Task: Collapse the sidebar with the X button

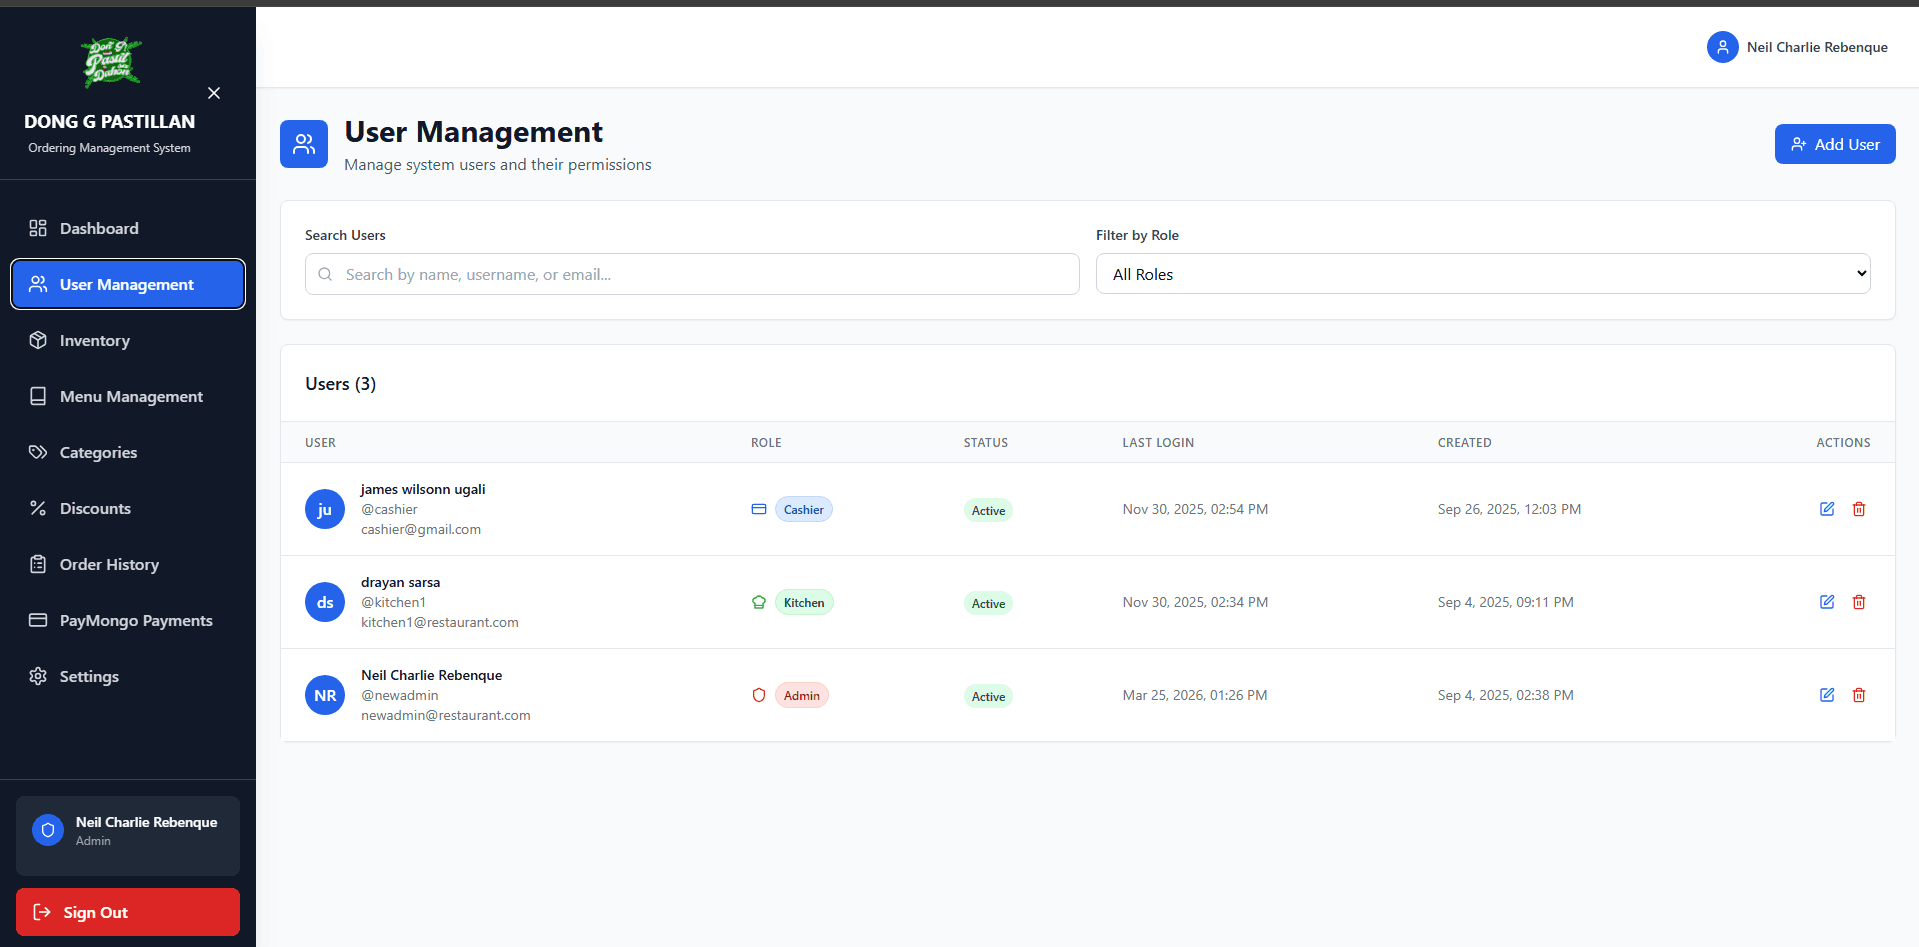Action: tap(213, 93)
